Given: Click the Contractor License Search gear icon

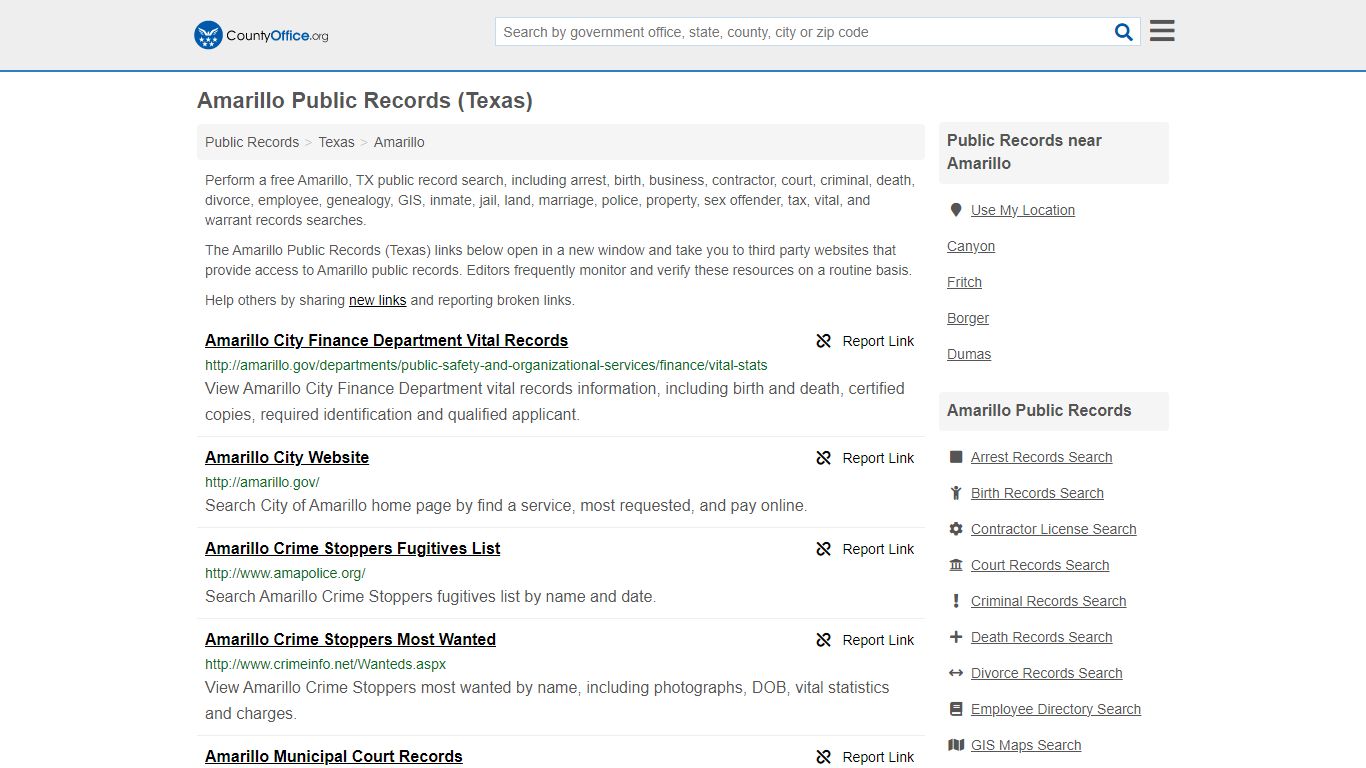Looking at the screenshot, I should (956, 529).
